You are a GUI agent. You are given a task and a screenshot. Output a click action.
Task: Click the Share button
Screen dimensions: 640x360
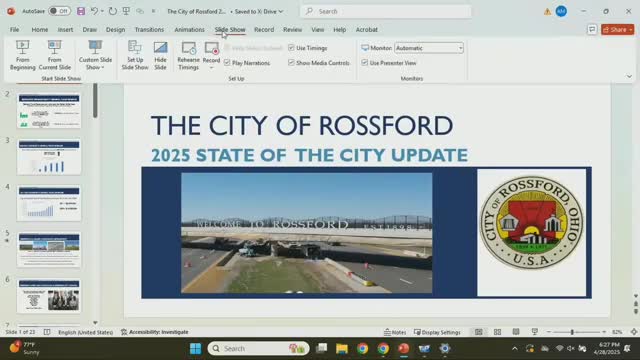(x=617, y=29)
